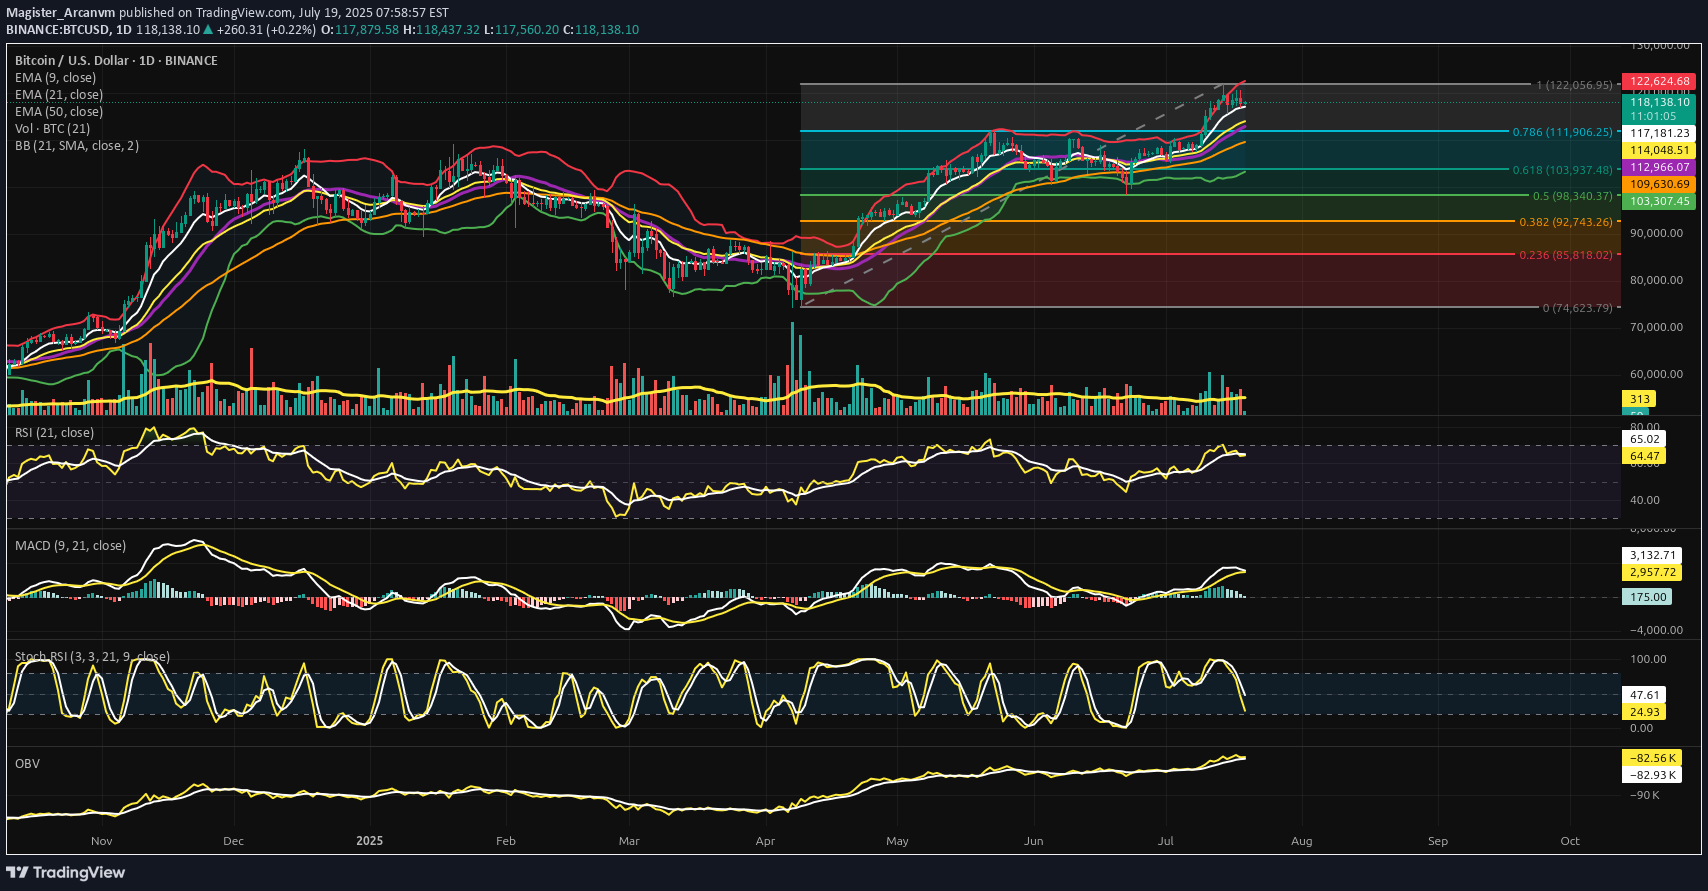Viewport: 1708px width, 891px height.
Task: Select the 'Bitcoin / U.S. Dollar · 1D · BINANCE' chart title
Action: click(x=116, y=61)
